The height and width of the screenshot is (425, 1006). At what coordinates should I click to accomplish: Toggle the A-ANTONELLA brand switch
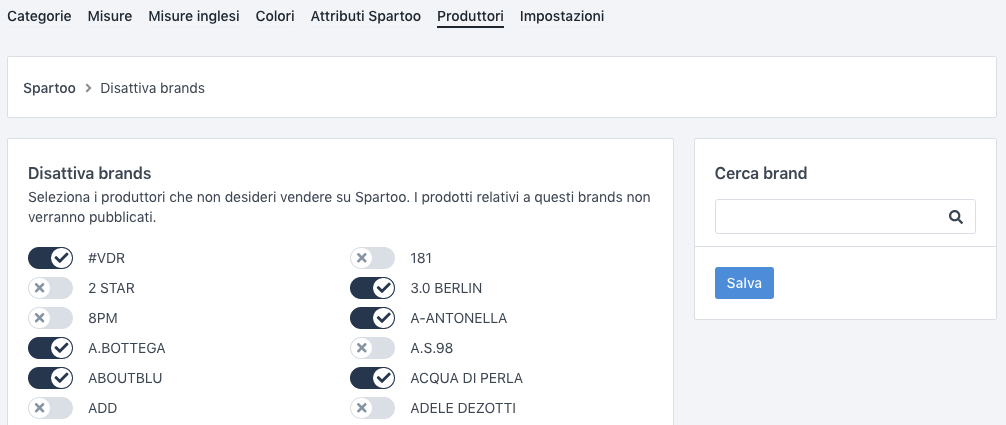(373, 318)
